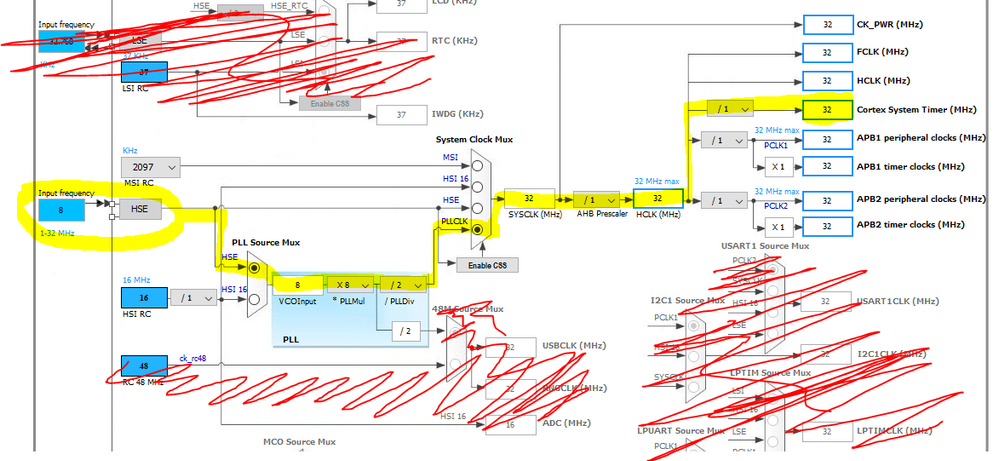The height and width of the screenshot is (461, 999).
Task: Click HCLK (MHz) output box below FCLK
Action: click(828, 81)
